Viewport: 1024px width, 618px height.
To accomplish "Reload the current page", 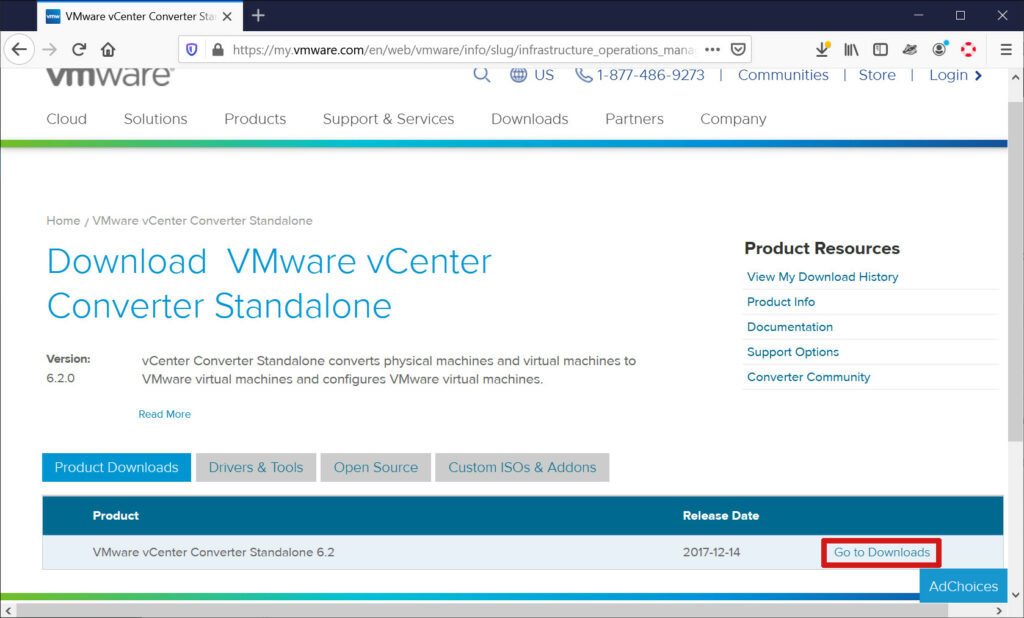I will (x=79, y=50).
